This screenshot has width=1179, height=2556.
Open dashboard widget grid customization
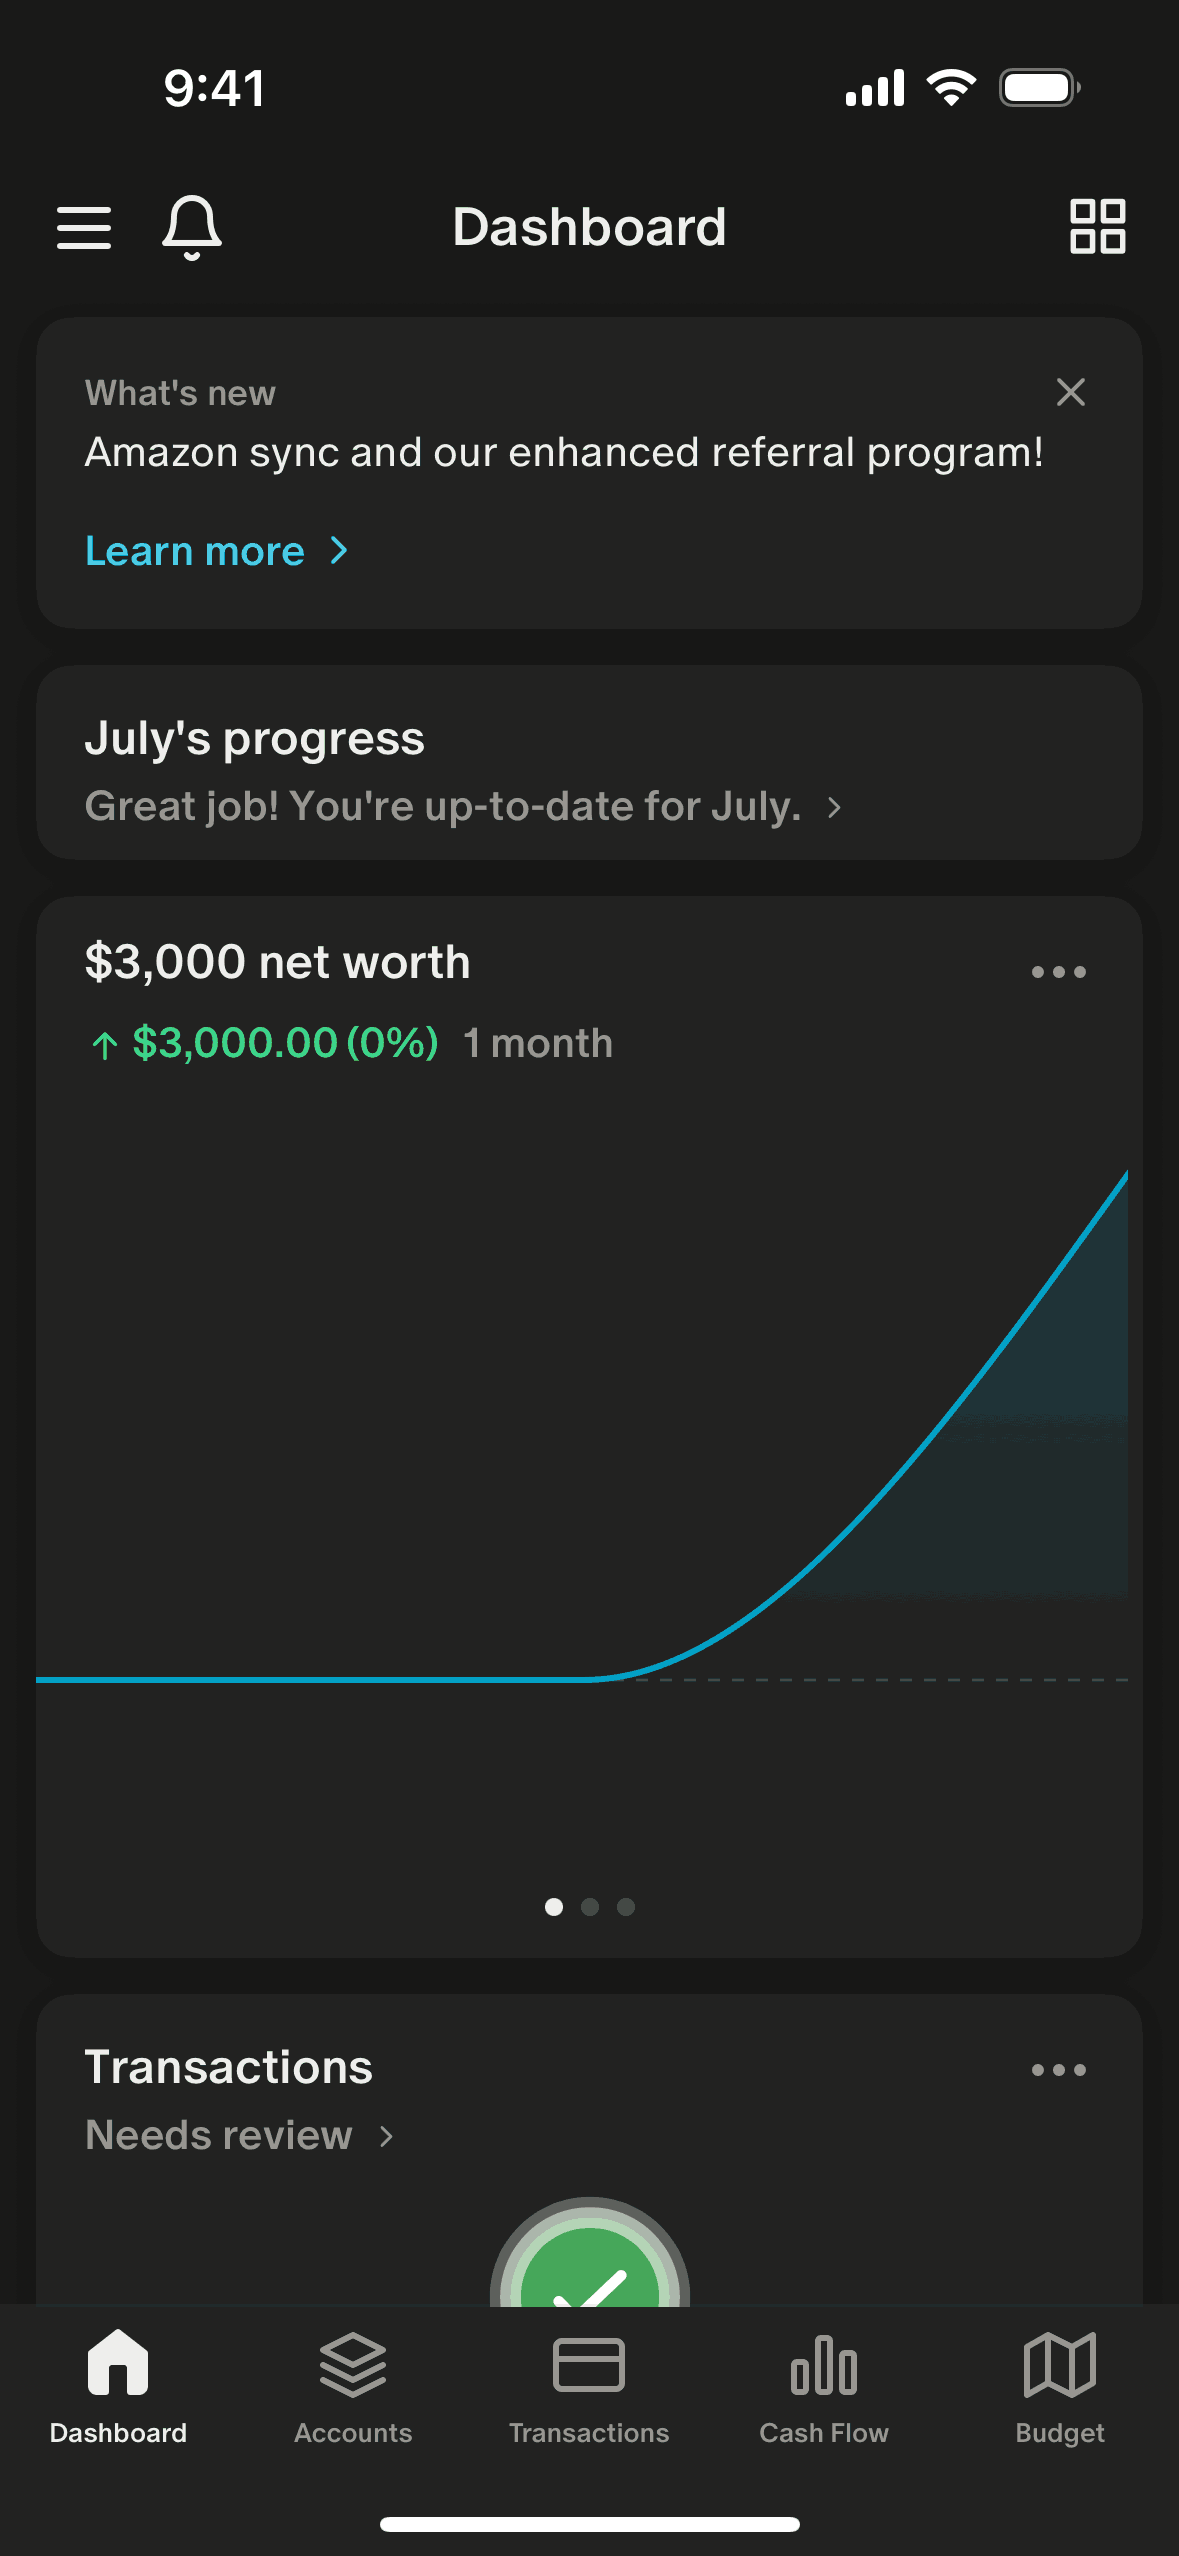[x=1097, y=226]
